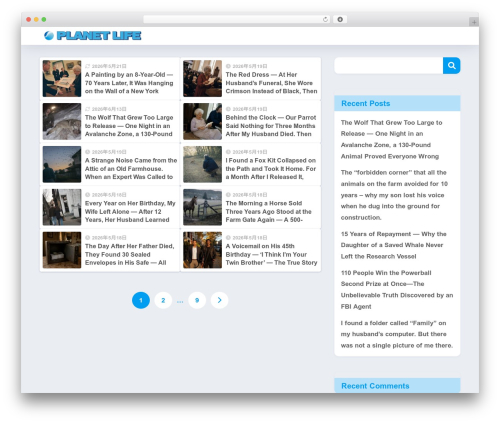This screenshot has height=423, width=500.
Task: Open thumbnail of the Voicemail twin brother post
Action: 202,250
